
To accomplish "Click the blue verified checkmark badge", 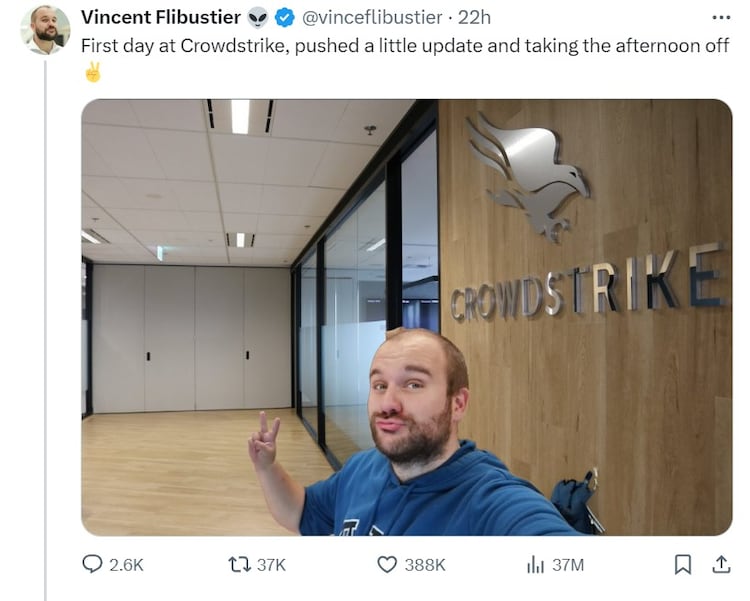I will pos(285,18).
